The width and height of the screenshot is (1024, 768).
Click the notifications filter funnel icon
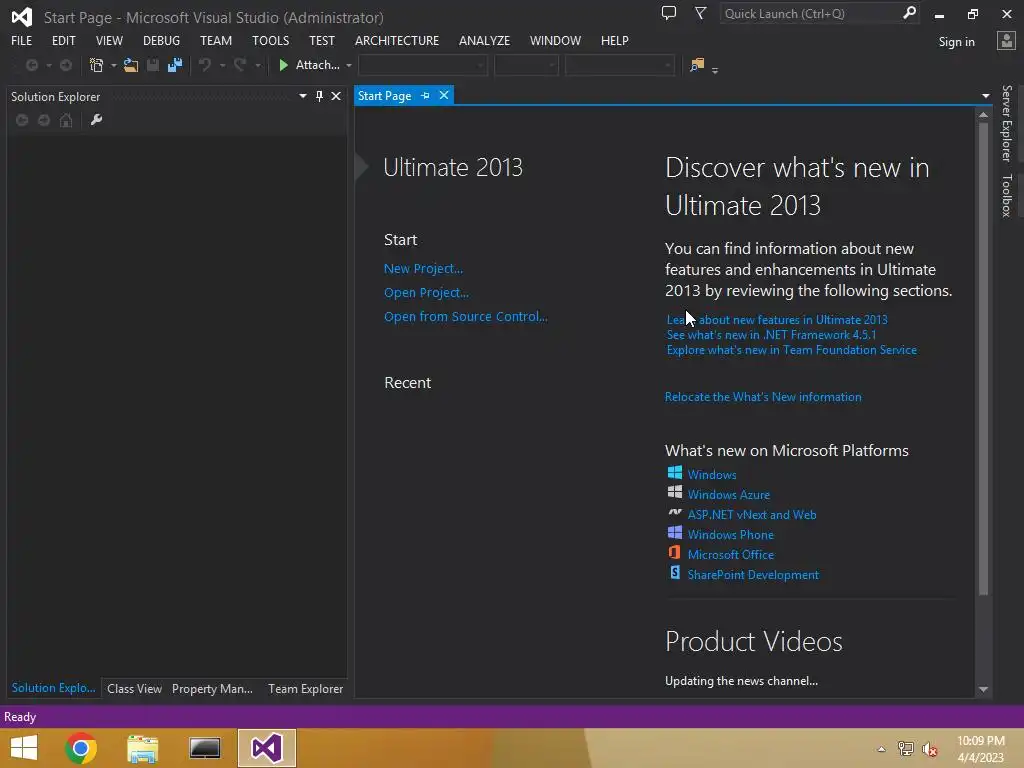tap(700, 13)
